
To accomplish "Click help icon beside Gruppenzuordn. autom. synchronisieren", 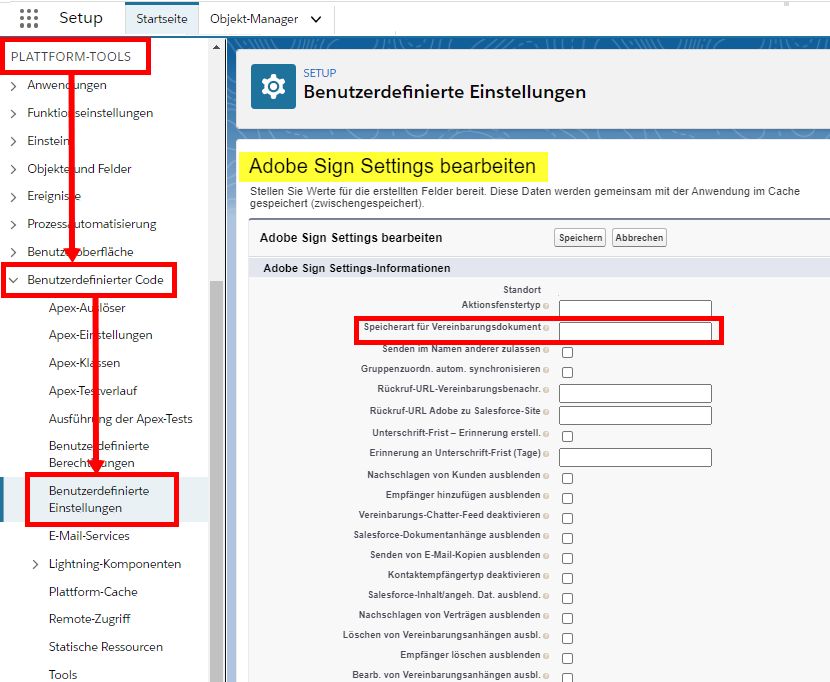I will coord(546,370).
